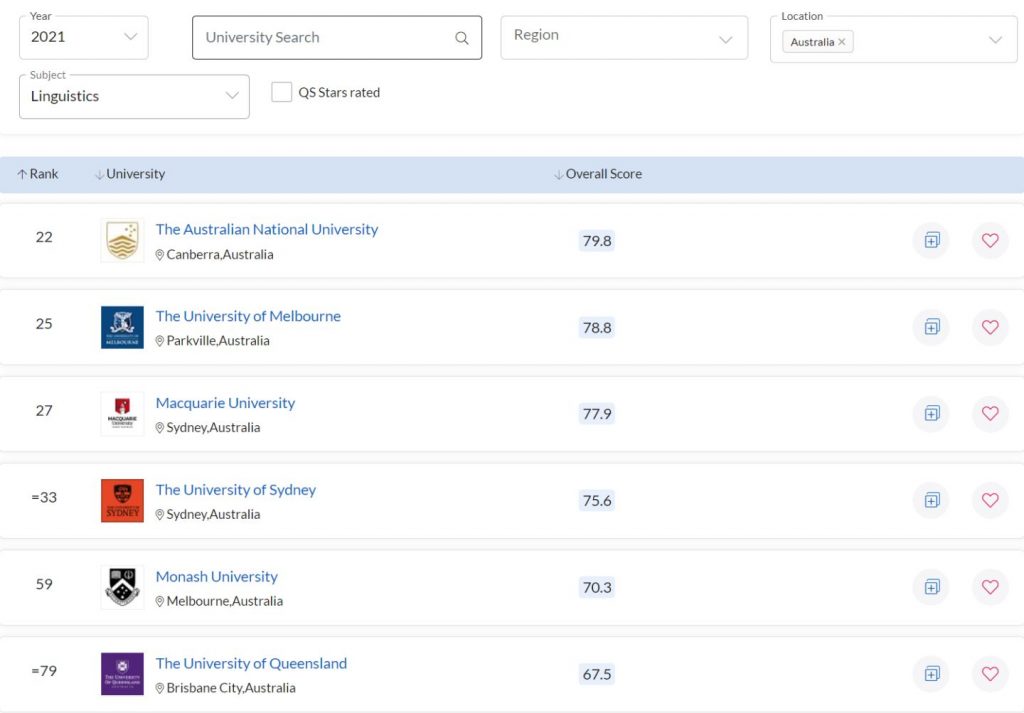Open the Year dropdown showing 2021
This screenshot has height=713, width=1024.
tap(84, 37)
